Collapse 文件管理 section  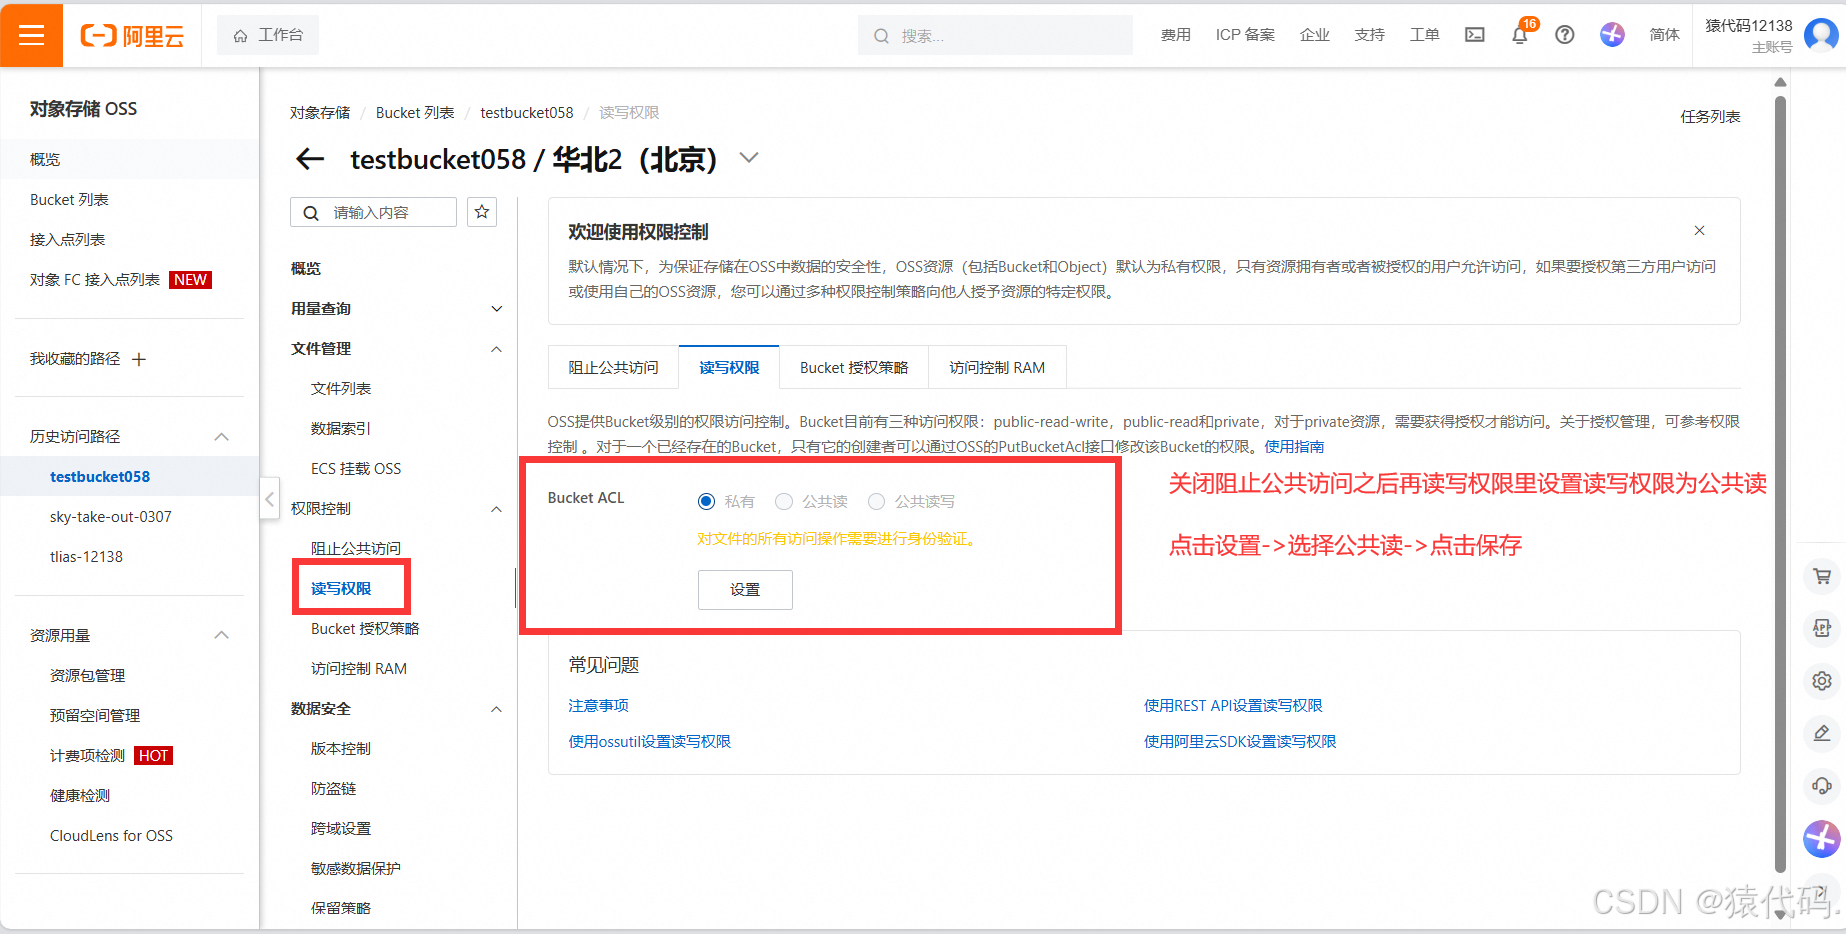497,349
